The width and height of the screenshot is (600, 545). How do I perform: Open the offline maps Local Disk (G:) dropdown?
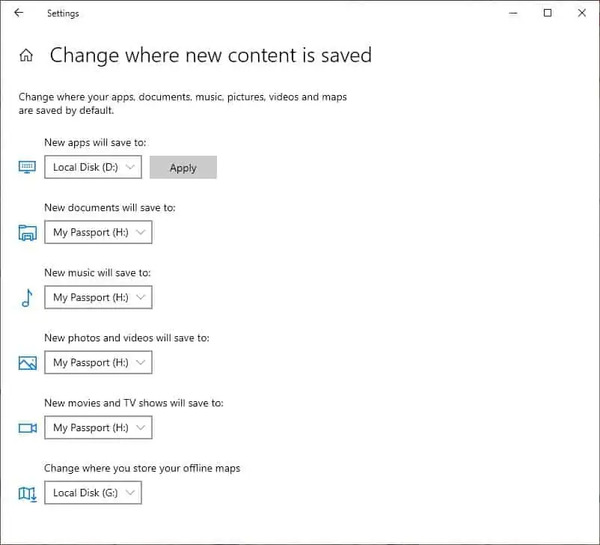[x=93, y=493]
